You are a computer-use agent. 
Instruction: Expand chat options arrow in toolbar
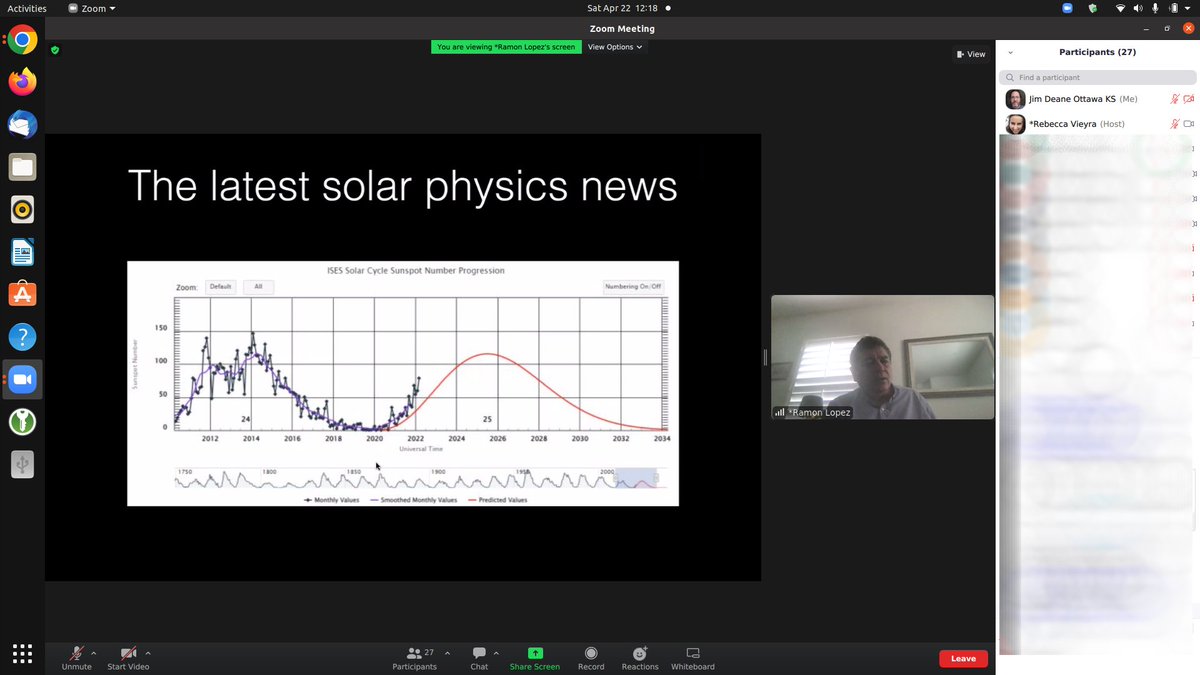(x=496, y=652)
